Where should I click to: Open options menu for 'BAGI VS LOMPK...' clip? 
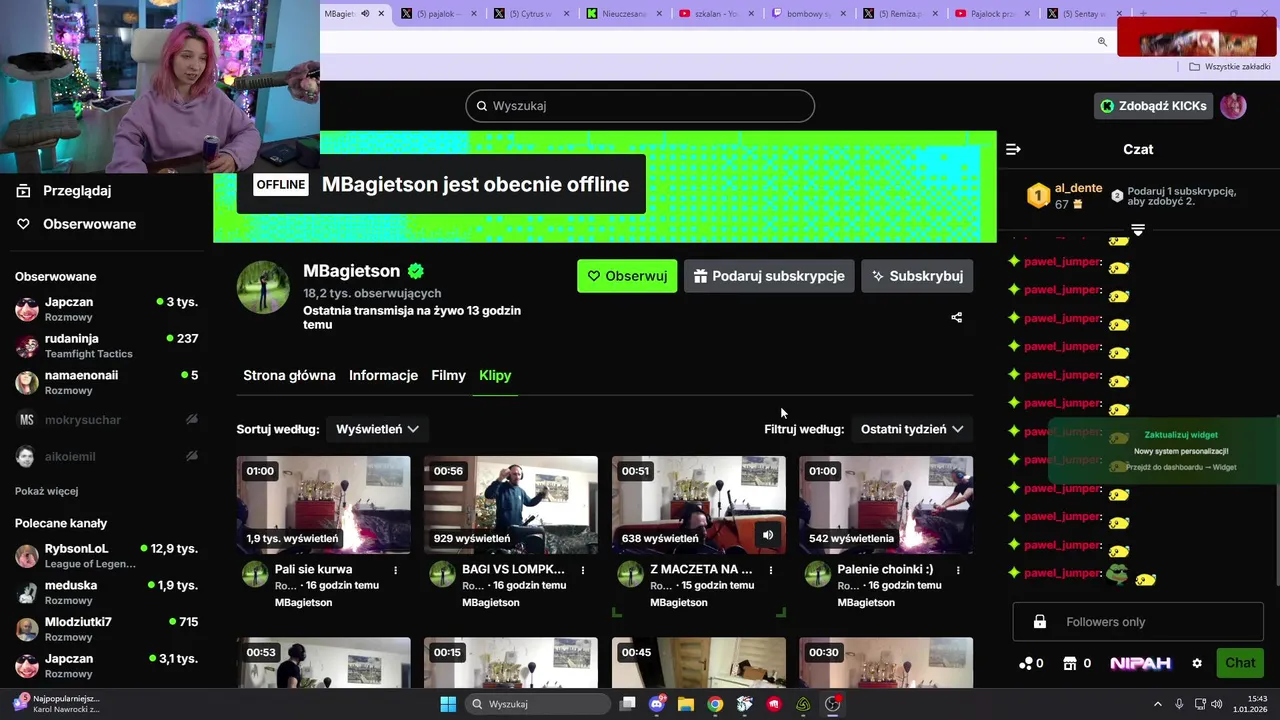pyautogui.click(x=583, y=570)
